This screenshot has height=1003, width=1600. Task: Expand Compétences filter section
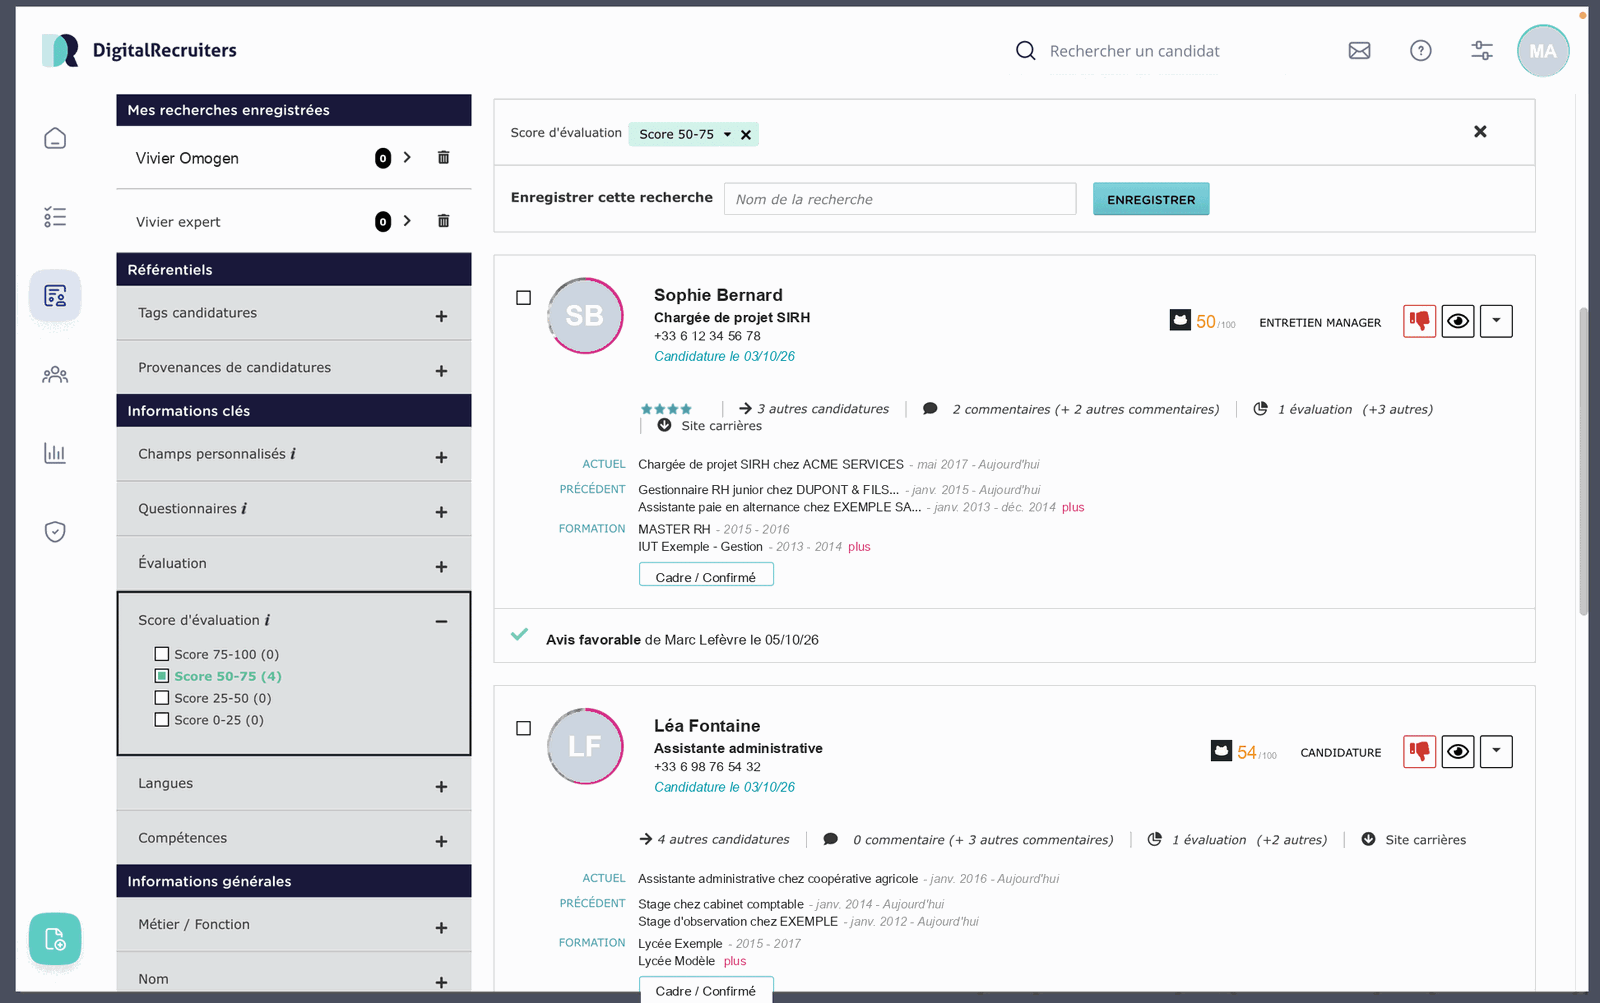(441, 842)
